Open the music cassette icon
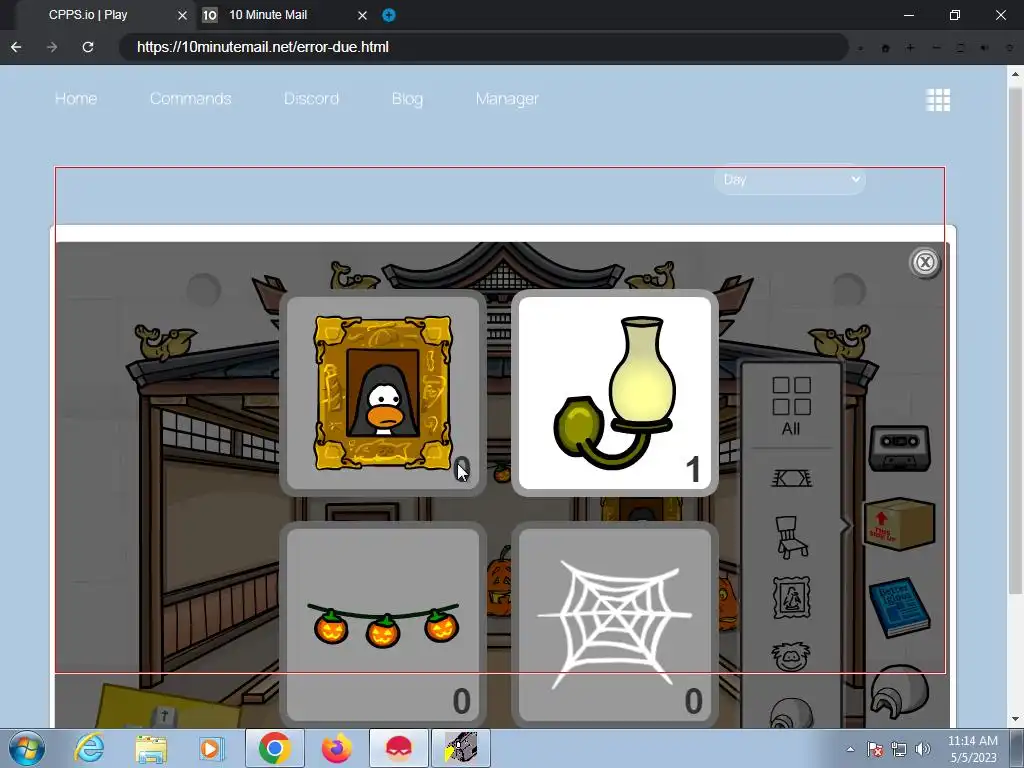 [899, 447]
